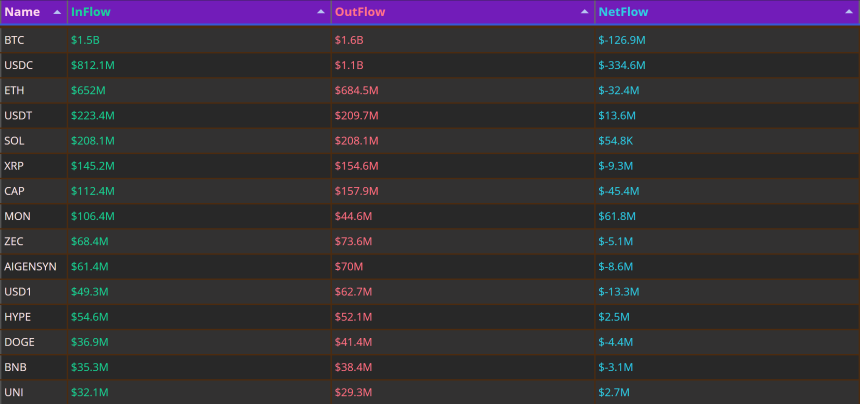Sort by the InFlow column arrow

[x=321, y=12]
